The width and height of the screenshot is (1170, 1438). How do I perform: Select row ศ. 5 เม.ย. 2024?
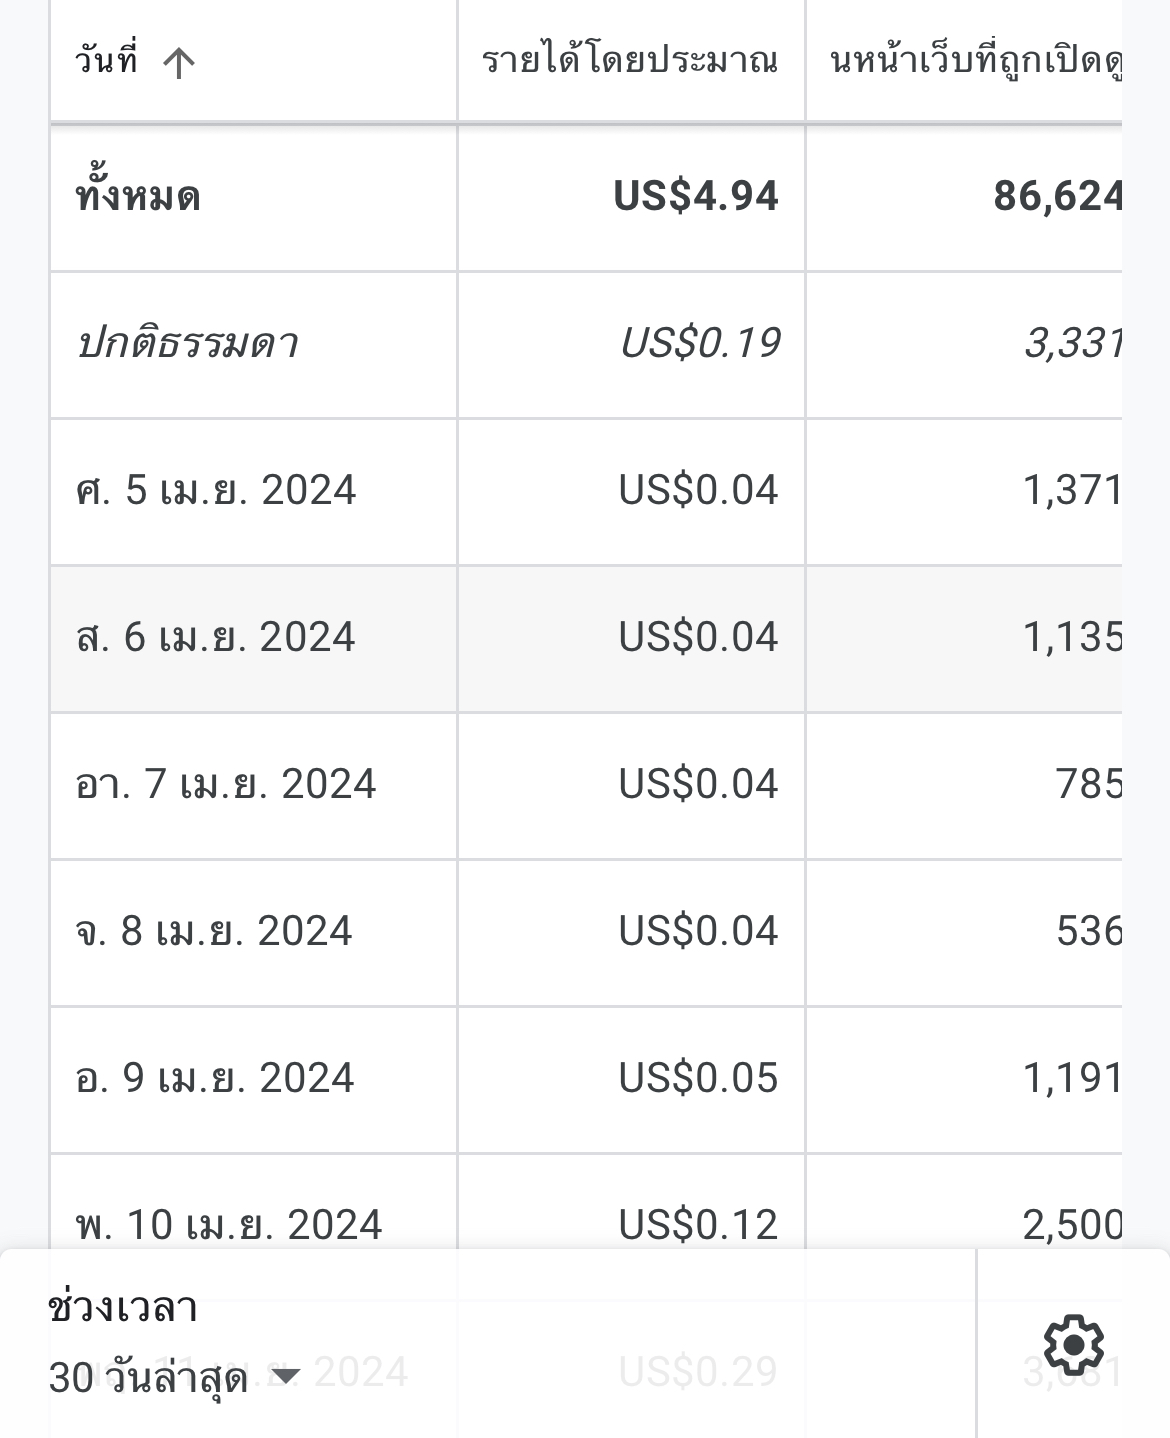tap(586, 492)
